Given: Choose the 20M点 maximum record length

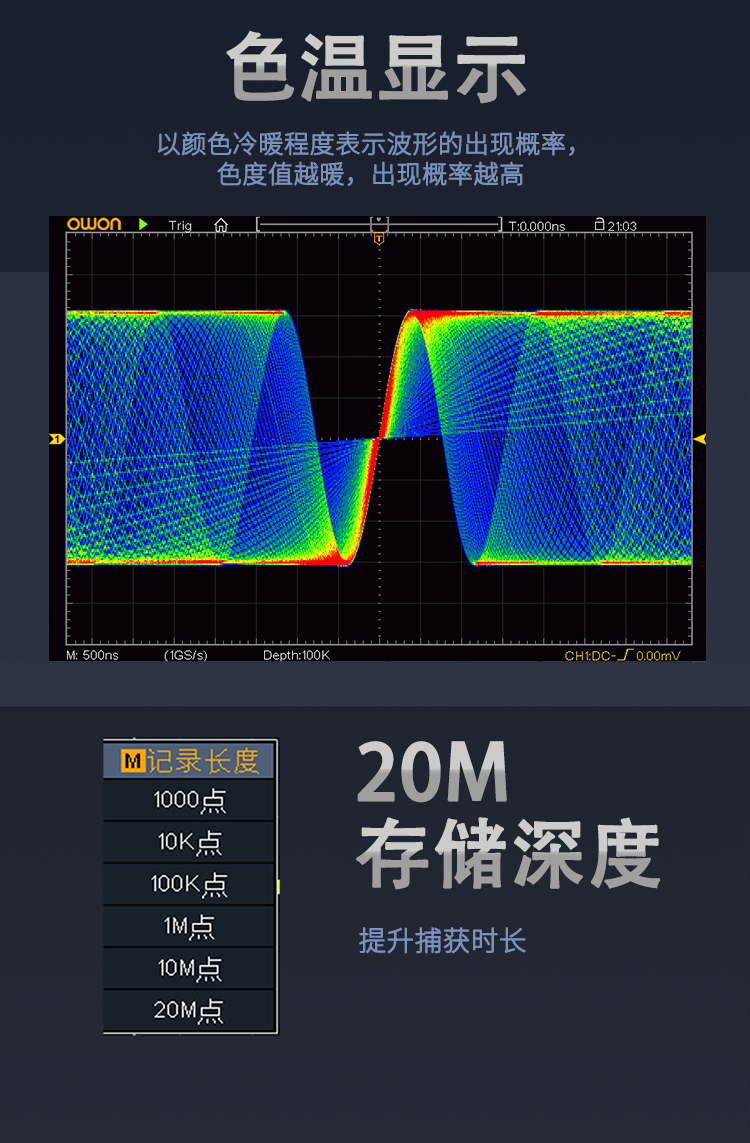Looking at the screenshot, I should [x=189, y=1011].
